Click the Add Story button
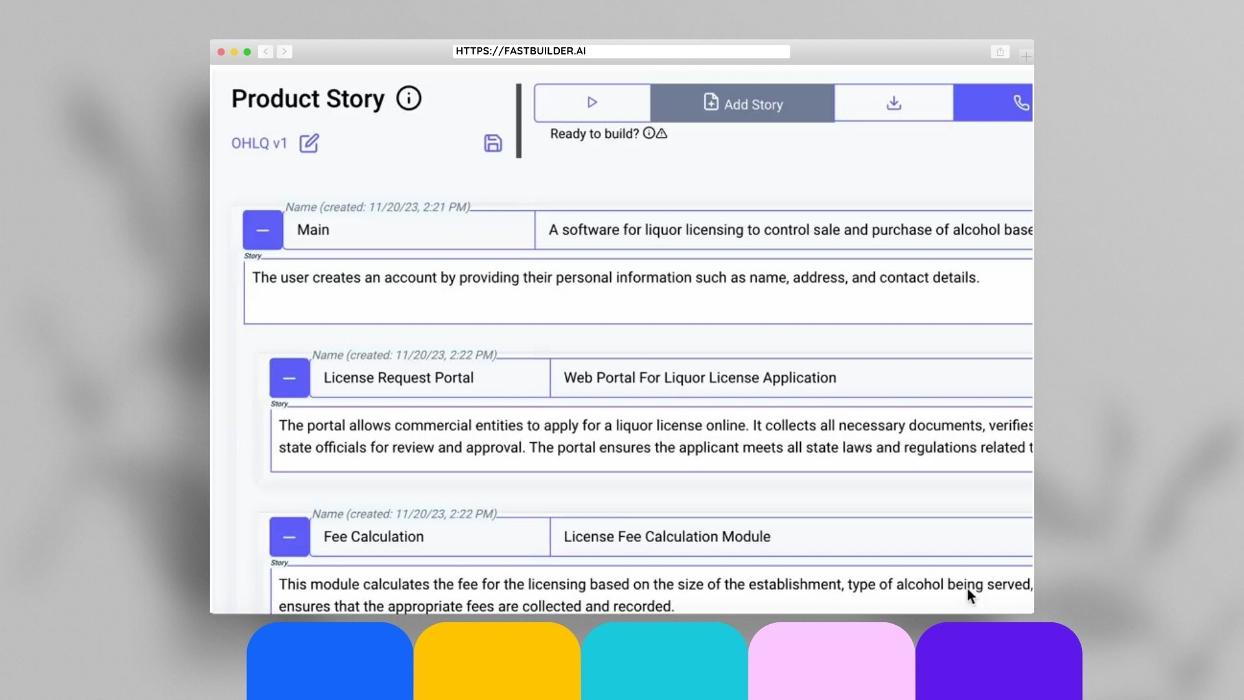Screen dimensions: 1244x700 coord(742,103)
